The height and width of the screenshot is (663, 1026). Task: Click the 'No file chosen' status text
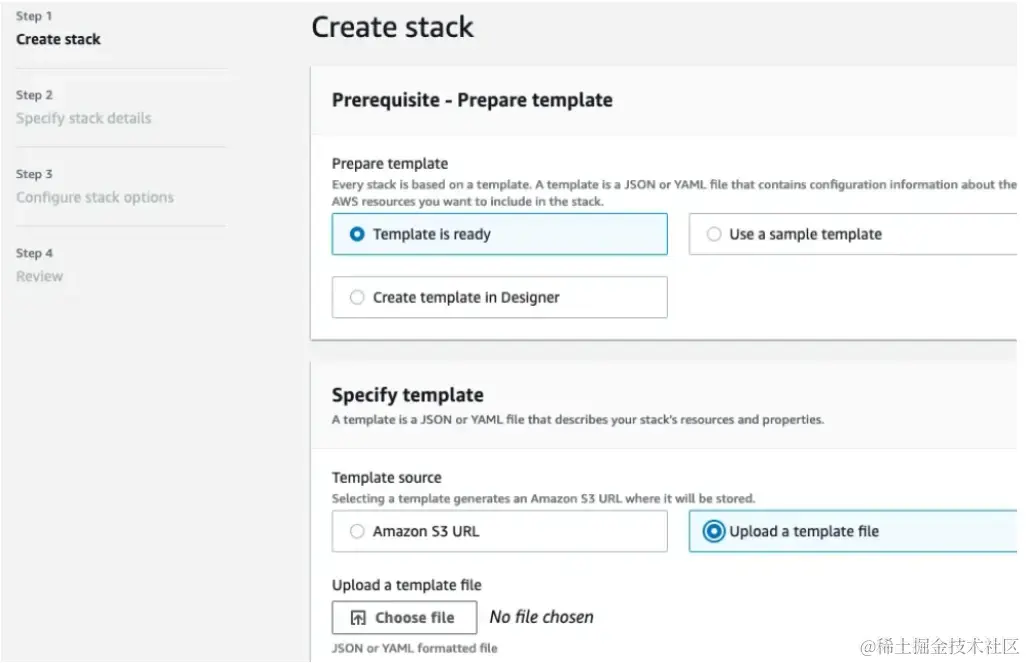pos(541,618)
